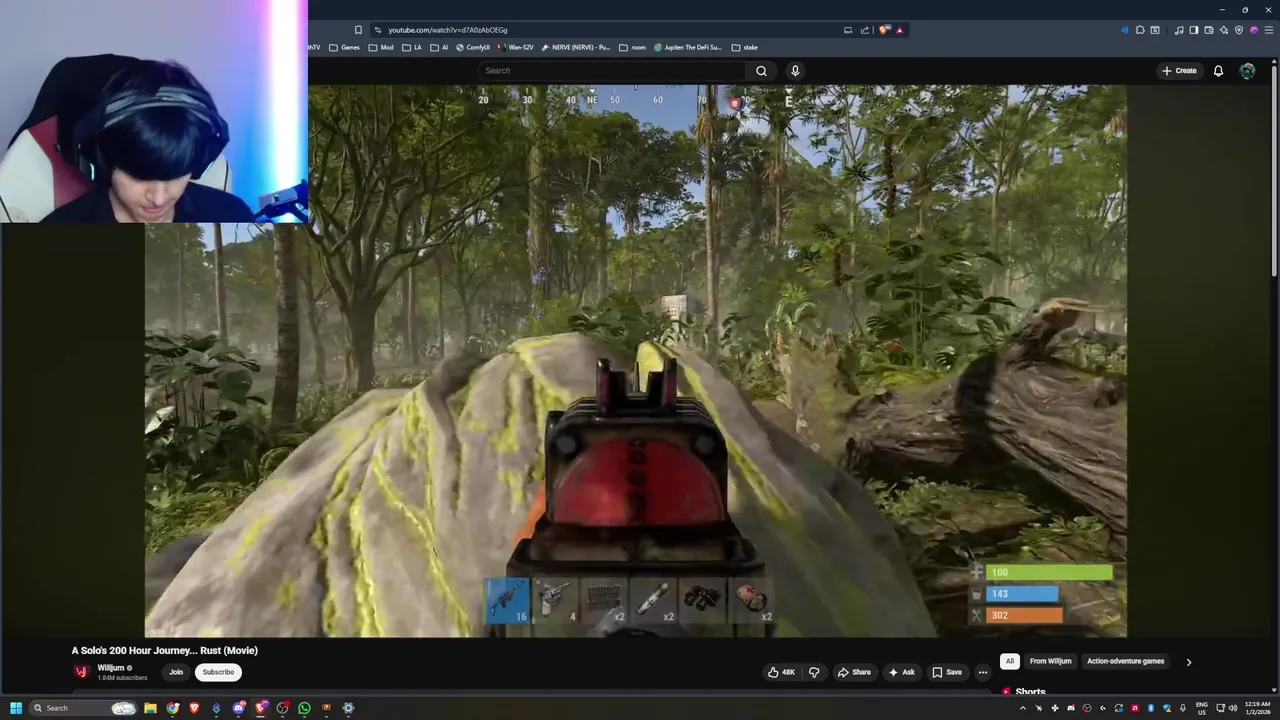Open Brave Shields lion icon

883,30
